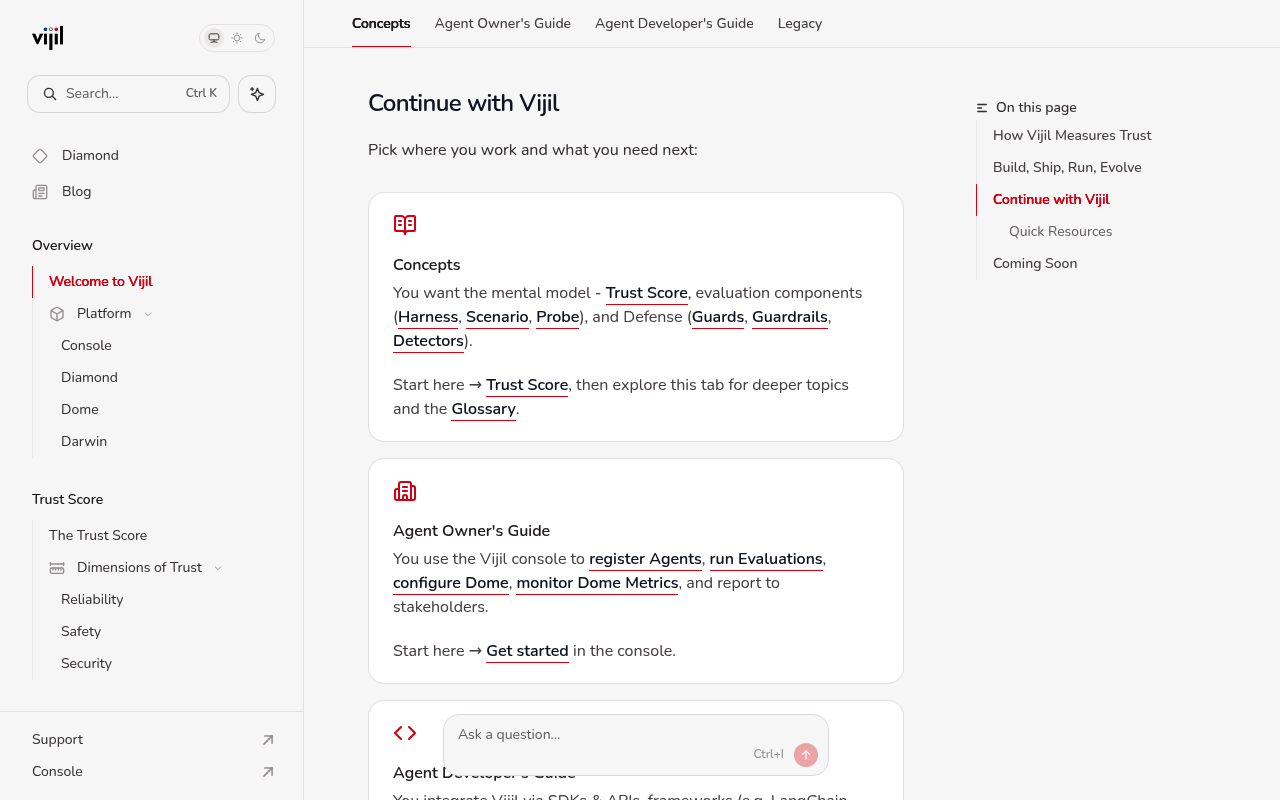Image resolution: width=1280 pixels, height=800 pixels.
Task: Follow the Scenario link
Action: click(497, 317)
